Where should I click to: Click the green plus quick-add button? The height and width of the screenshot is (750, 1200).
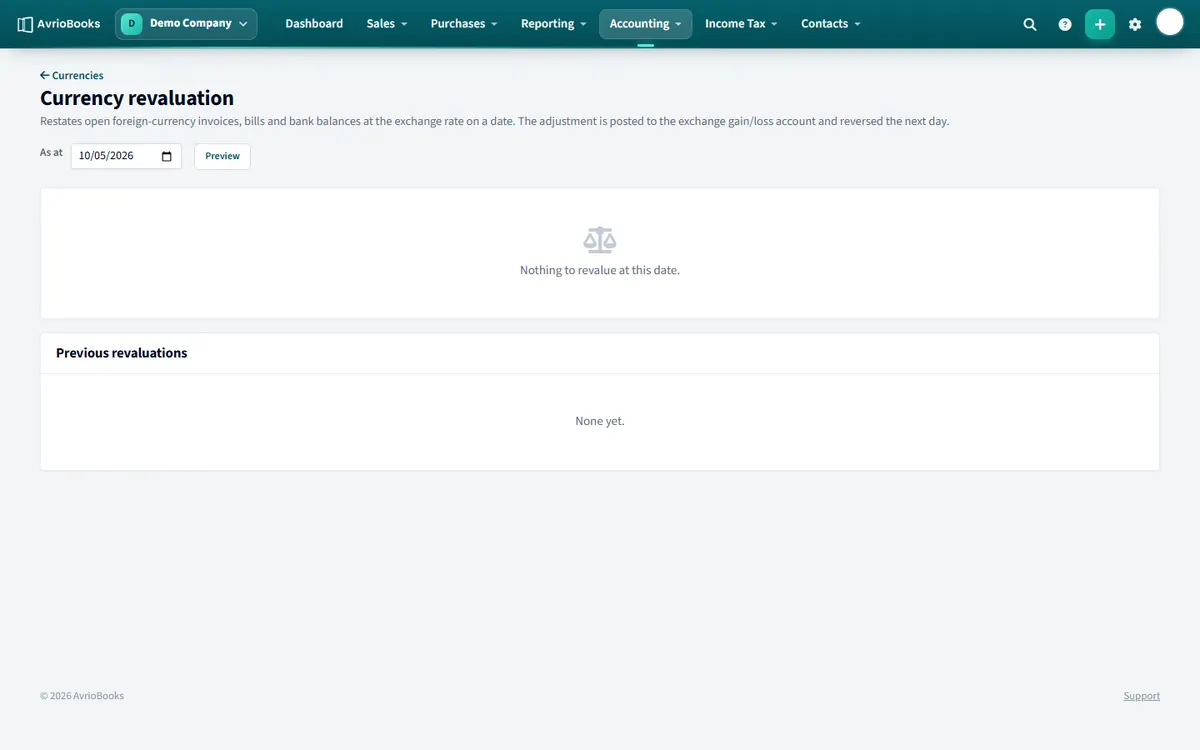[x=1100, y=24]
